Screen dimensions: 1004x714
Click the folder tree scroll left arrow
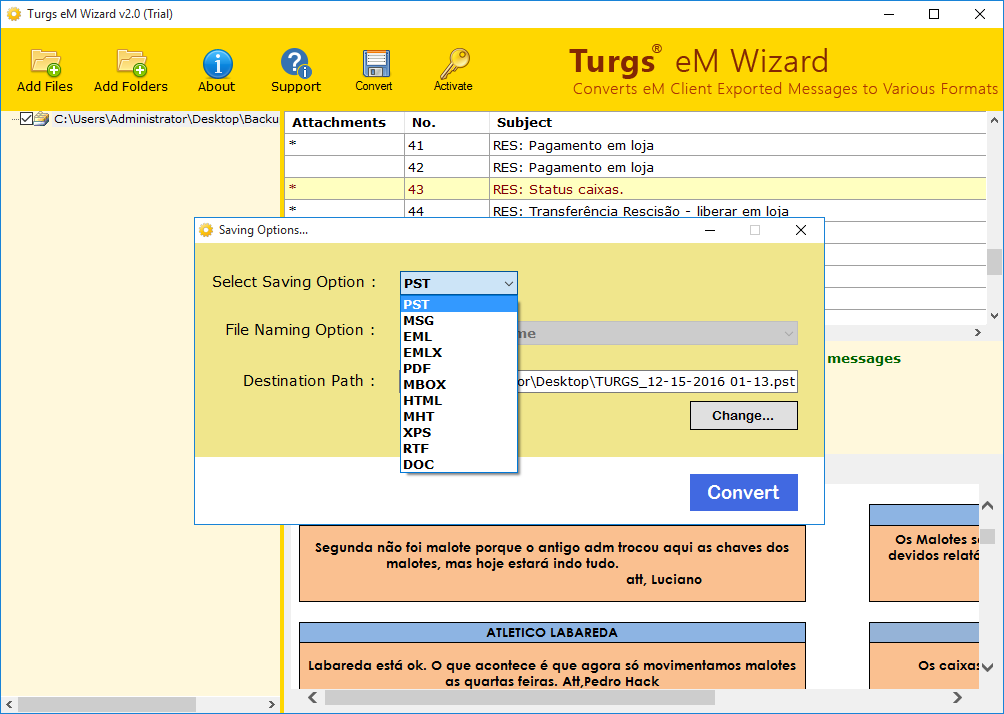click(9, 704)
